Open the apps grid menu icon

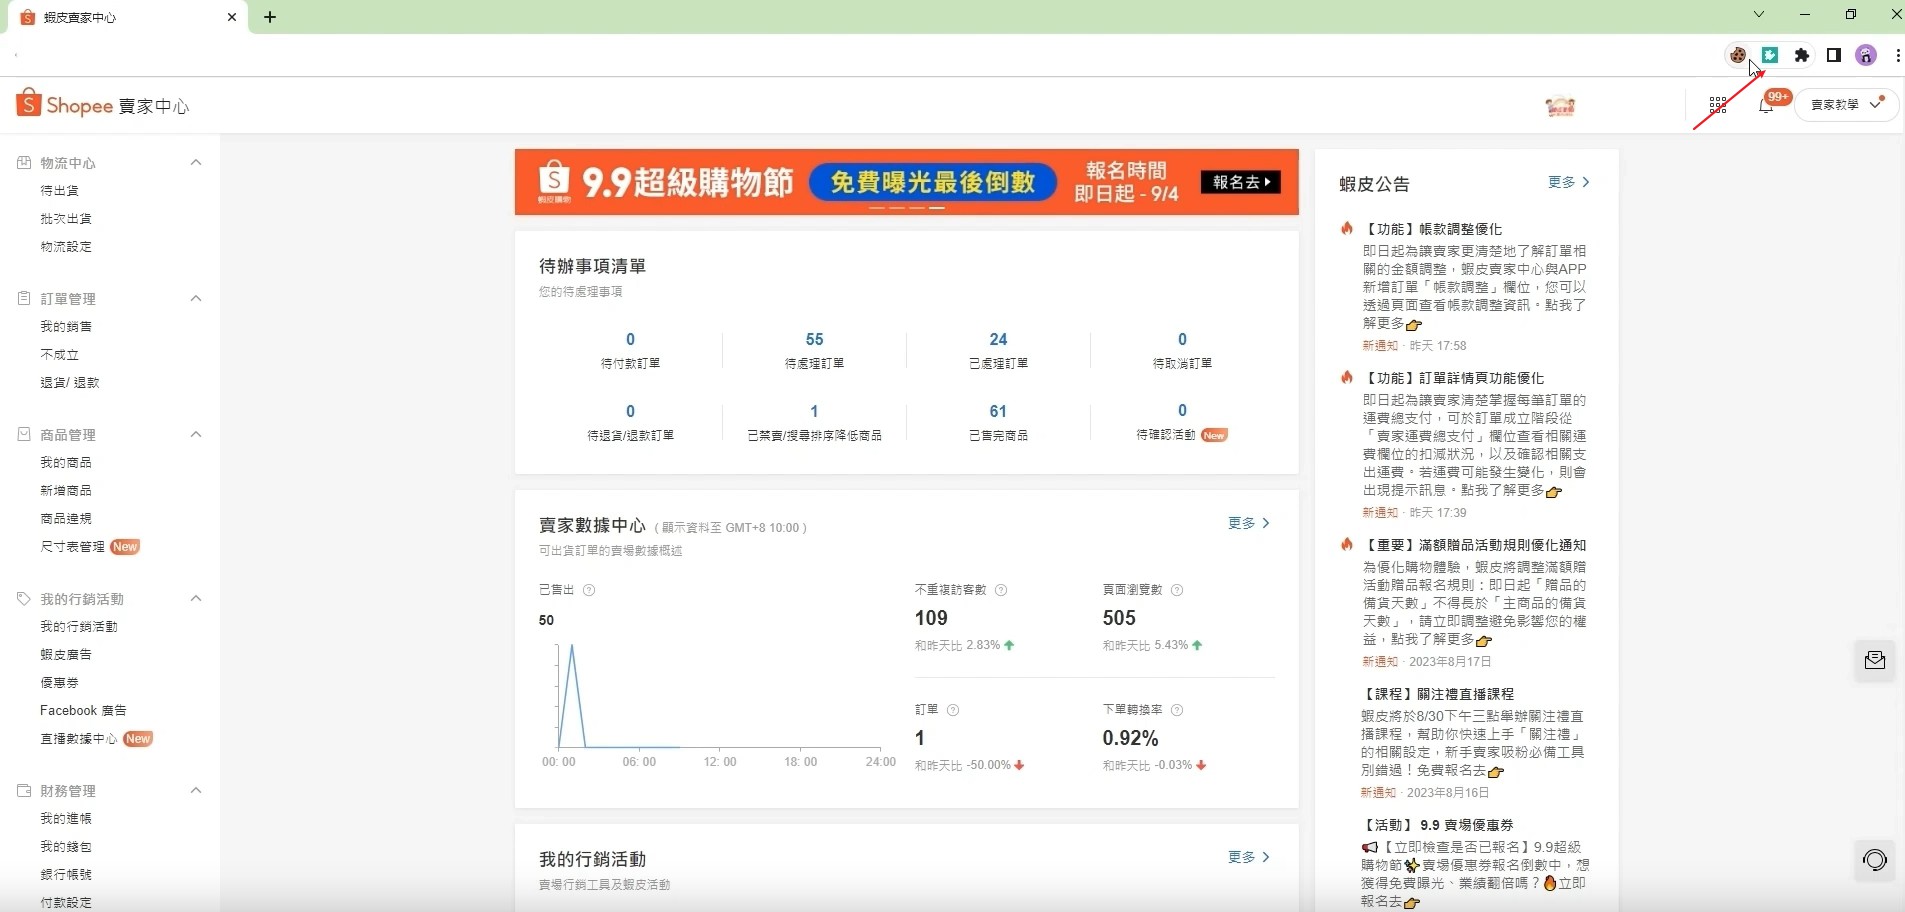coord(1718,105)
